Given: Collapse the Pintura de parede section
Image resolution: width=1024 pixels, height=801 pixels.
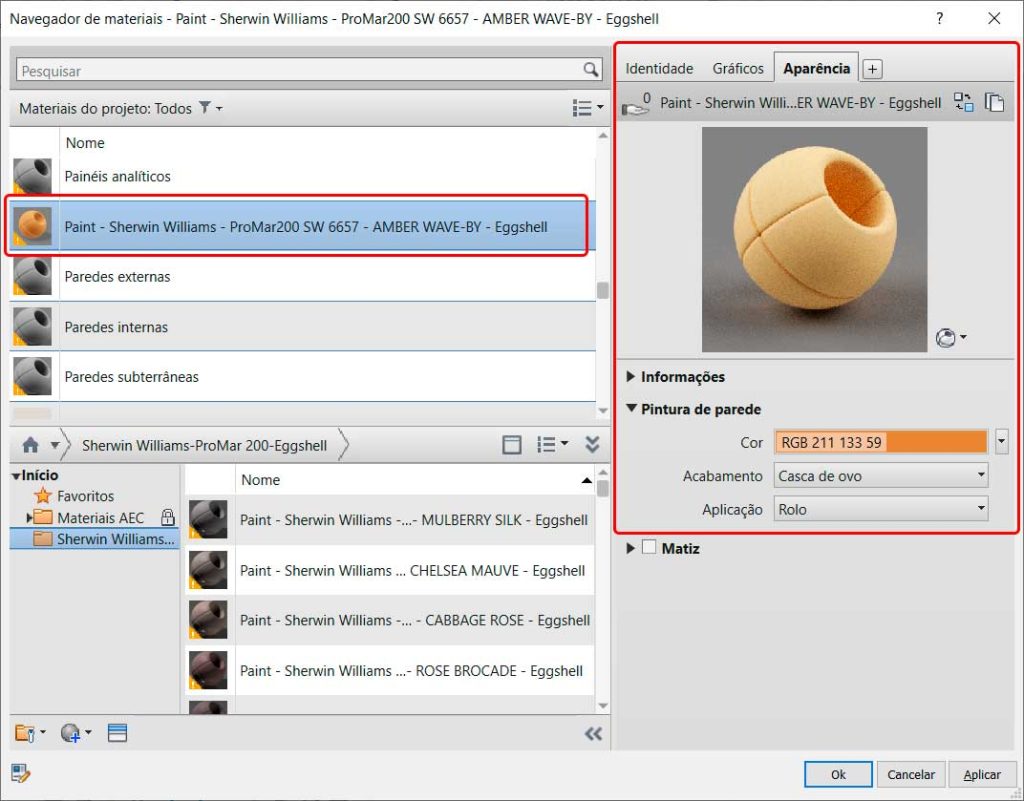Looking at the screenshot, I should tap(631, 409).
